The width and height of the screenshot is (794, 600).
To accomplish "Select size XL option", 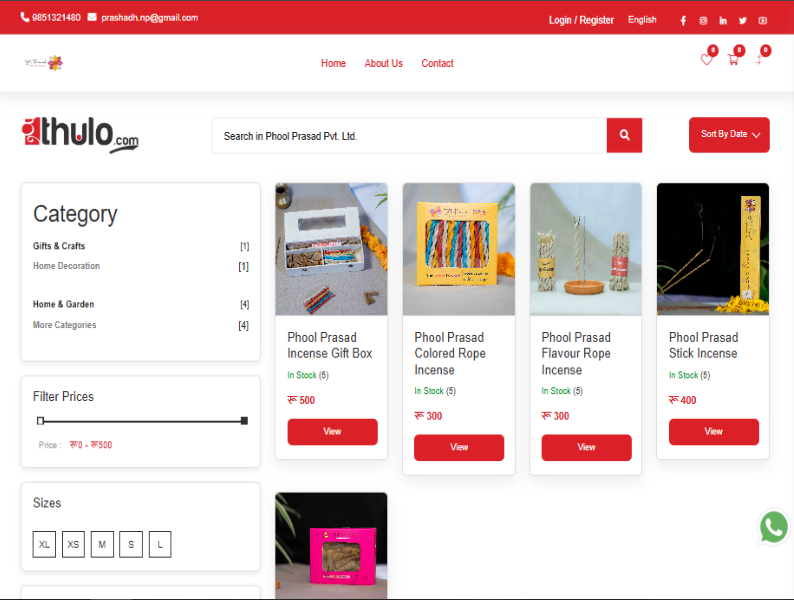I will [x=44, y=545].
